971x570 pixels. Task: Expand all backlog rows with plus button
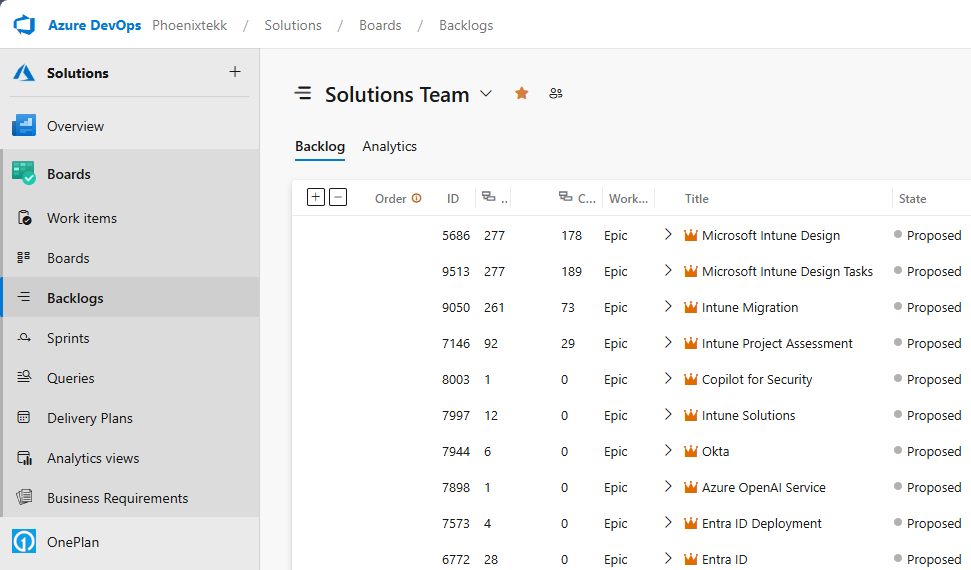316,198
